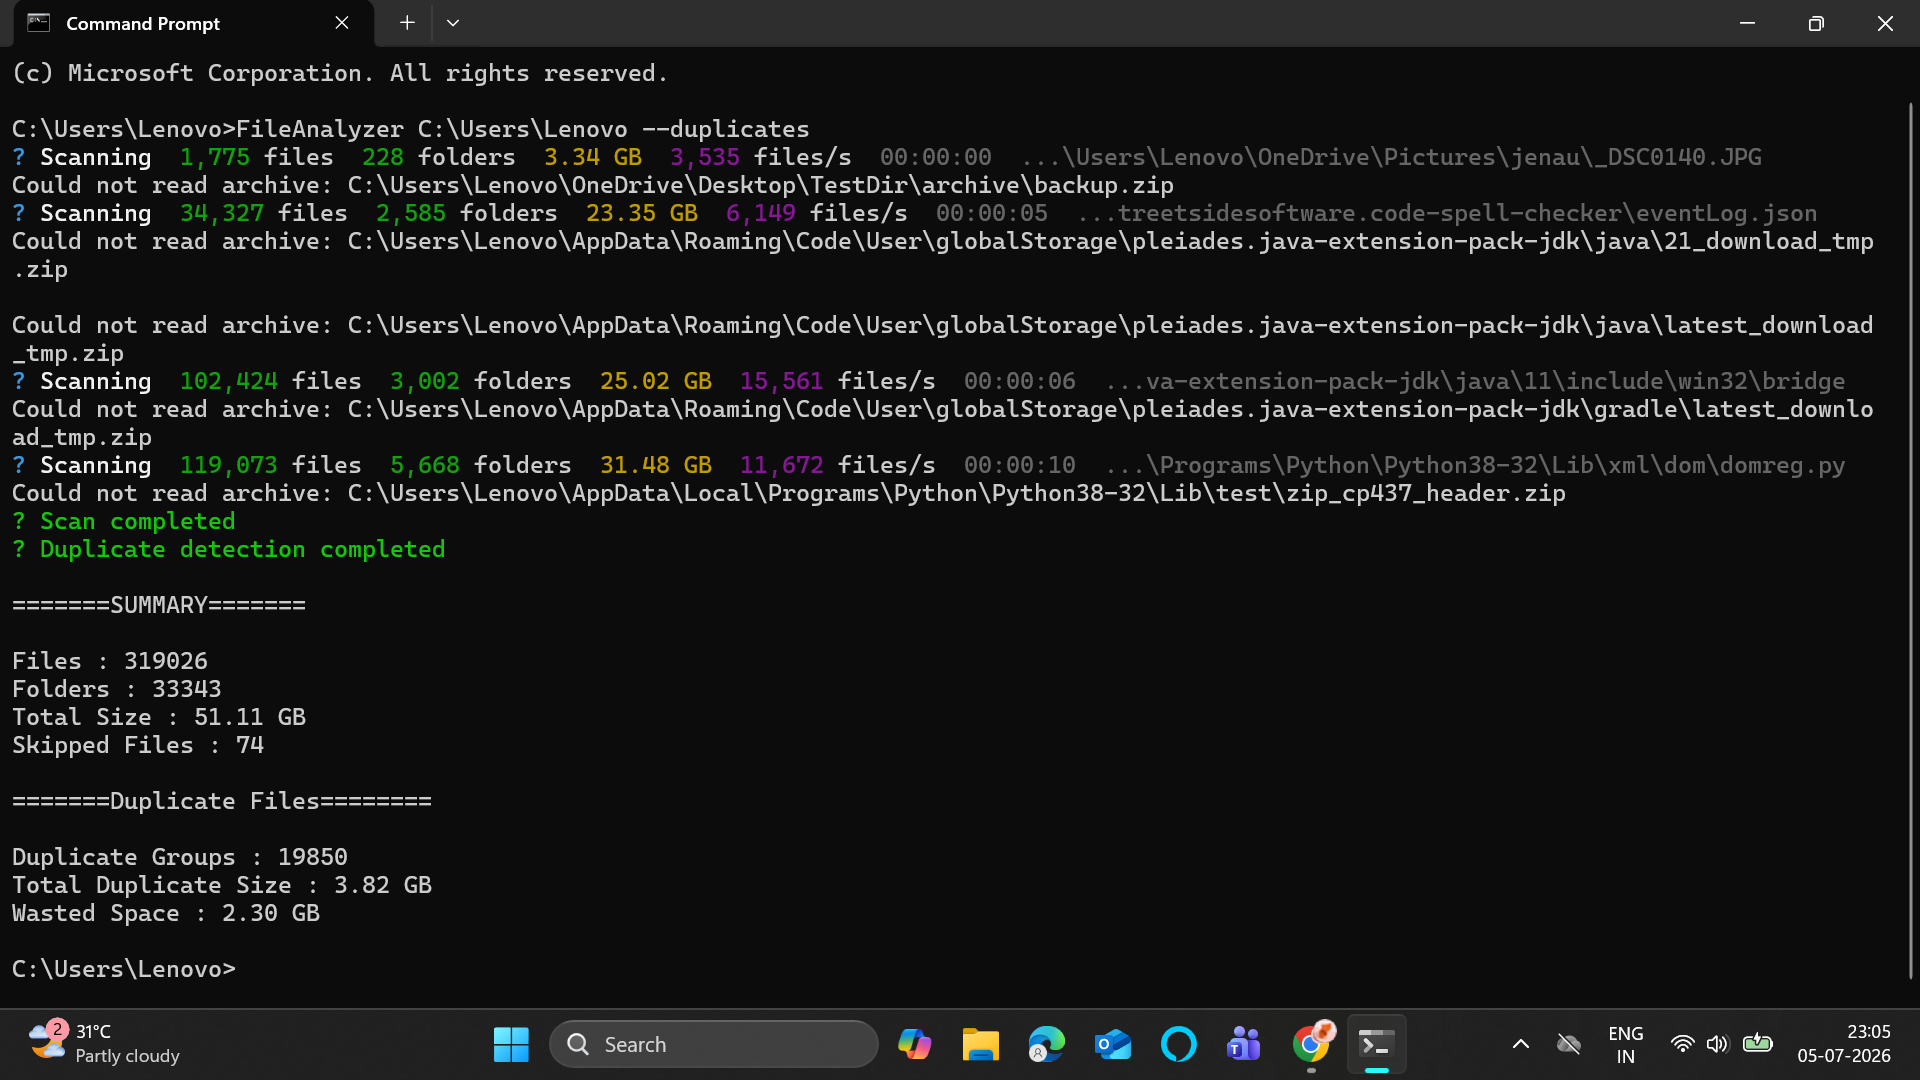Open a new terminal tab with plus button
This screenshot has width=1920, height=1080.
(x=407, y=22)
